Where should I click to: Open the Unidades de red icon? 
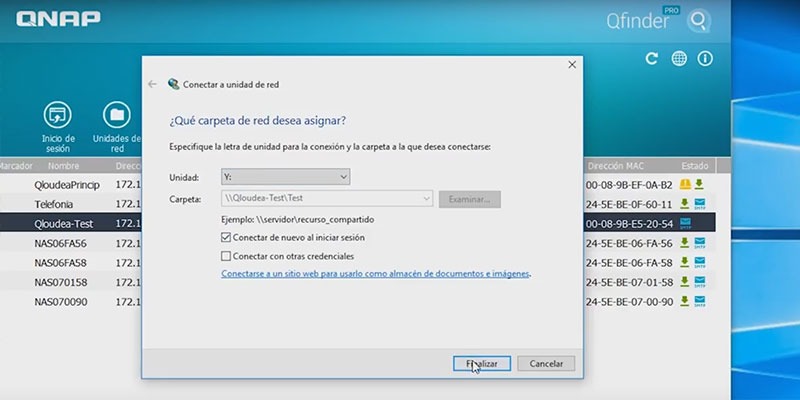click(x=117, y=115)
